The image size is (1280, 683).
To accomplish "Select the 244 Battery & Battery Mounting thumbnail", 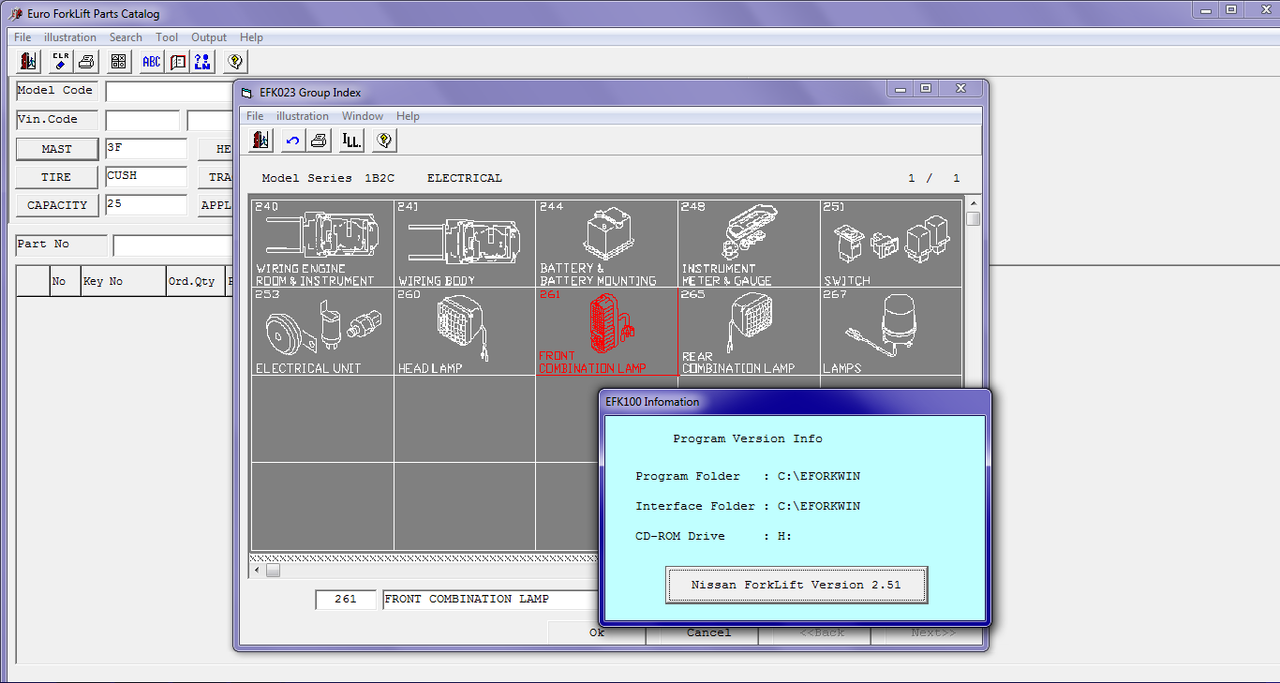I will coord(607,244).
